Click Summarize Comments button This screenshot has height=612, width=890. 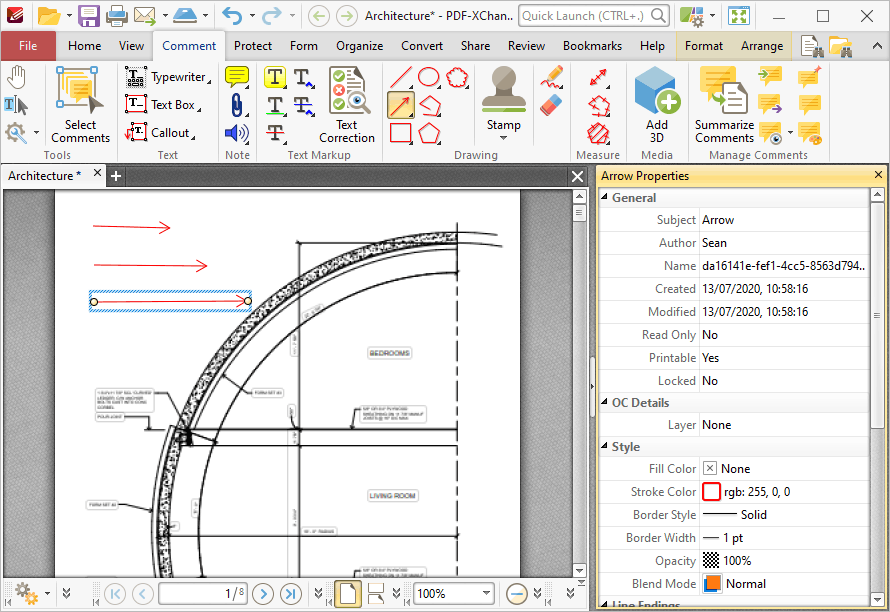click(724, 105)
